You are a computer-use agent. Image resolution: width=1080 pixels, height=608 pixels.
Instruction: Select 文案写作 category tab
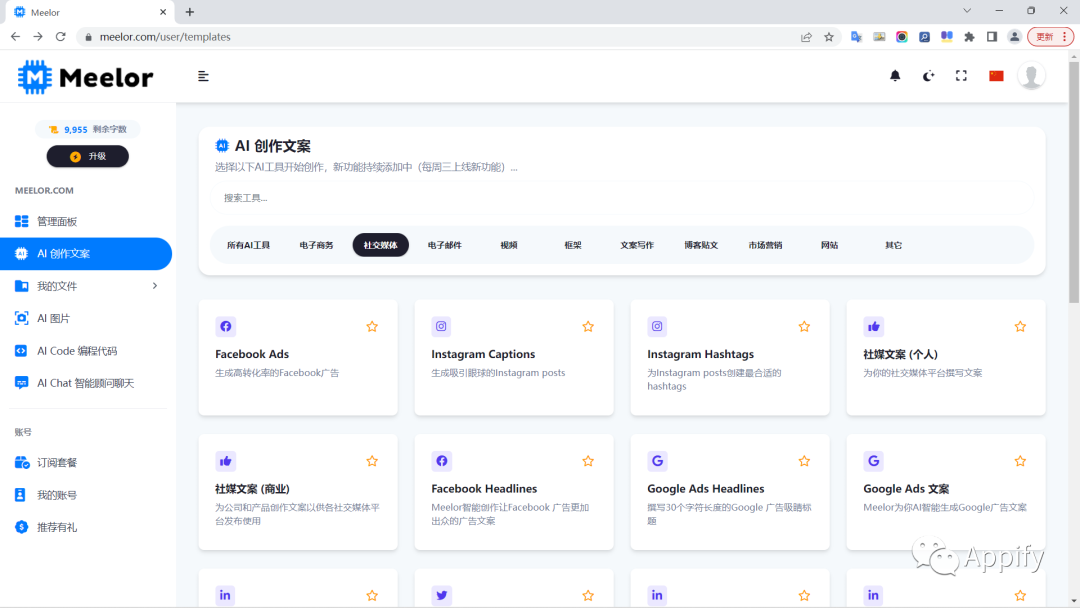coord(636,245)
